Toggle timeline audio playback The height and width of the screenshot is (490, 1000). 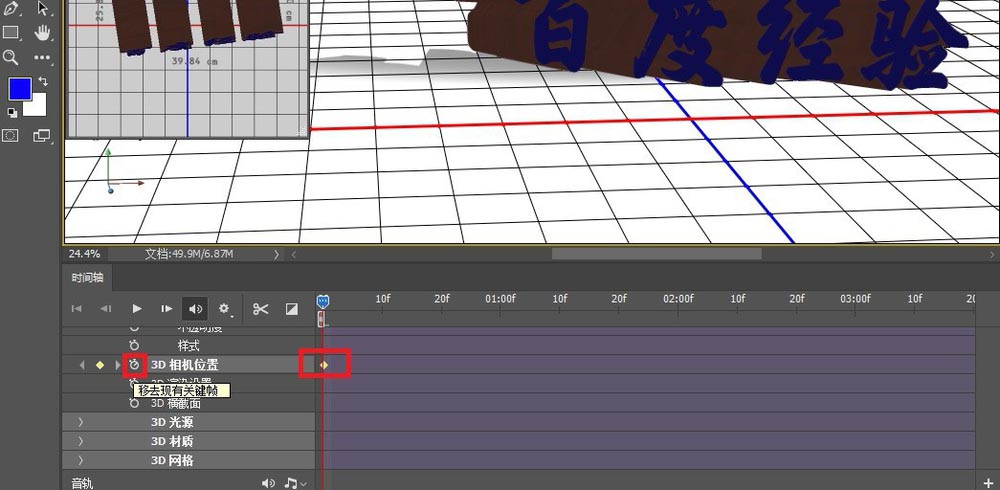[195, 309]
